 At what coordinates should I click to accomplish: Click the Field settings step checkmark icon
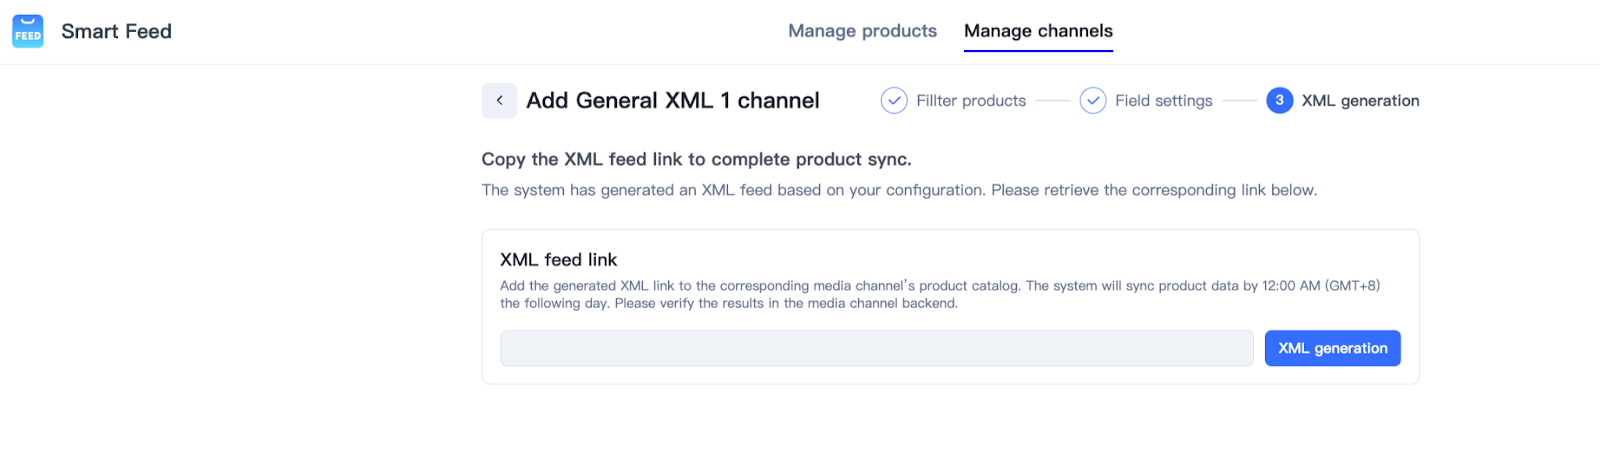click(x=1093, y=101)
